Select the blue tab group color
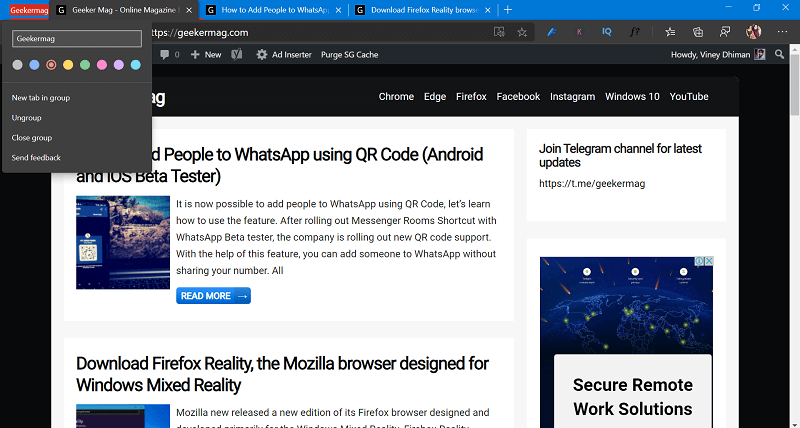This screenshot has width=800, height=428. point(34,65)
